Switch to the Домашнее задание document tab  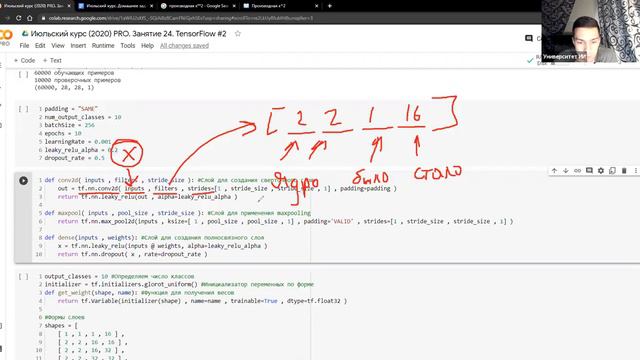point(116,6)
